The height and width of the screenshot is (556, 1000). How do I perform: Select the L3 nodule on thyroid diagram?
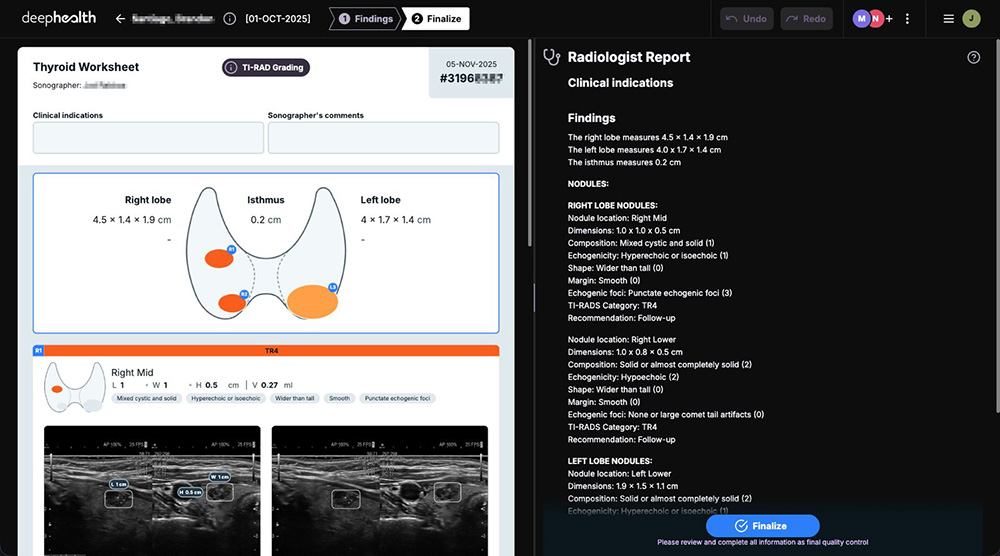(312, 302)
